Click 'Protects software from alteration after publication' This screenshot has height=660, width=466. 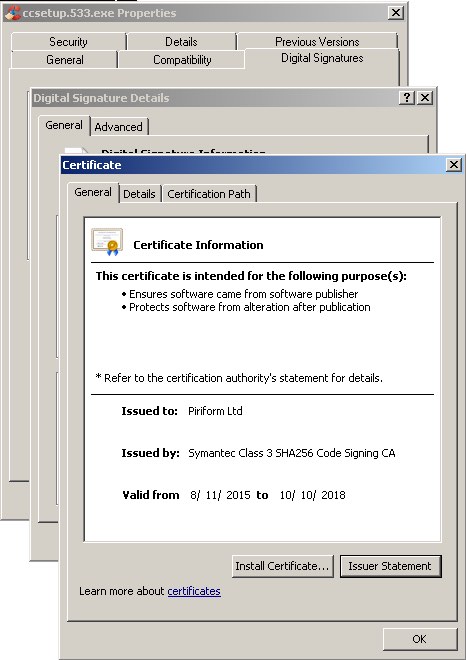tap(250, 307)
